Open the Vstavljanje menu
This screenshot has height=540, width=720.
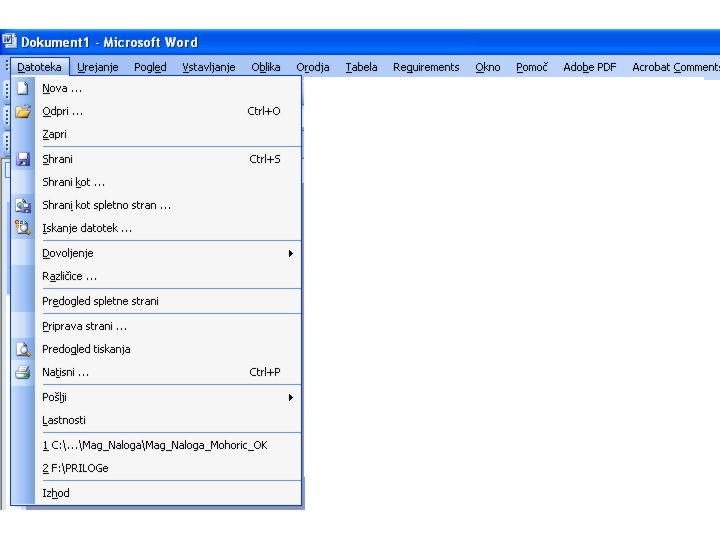(208, 67)
